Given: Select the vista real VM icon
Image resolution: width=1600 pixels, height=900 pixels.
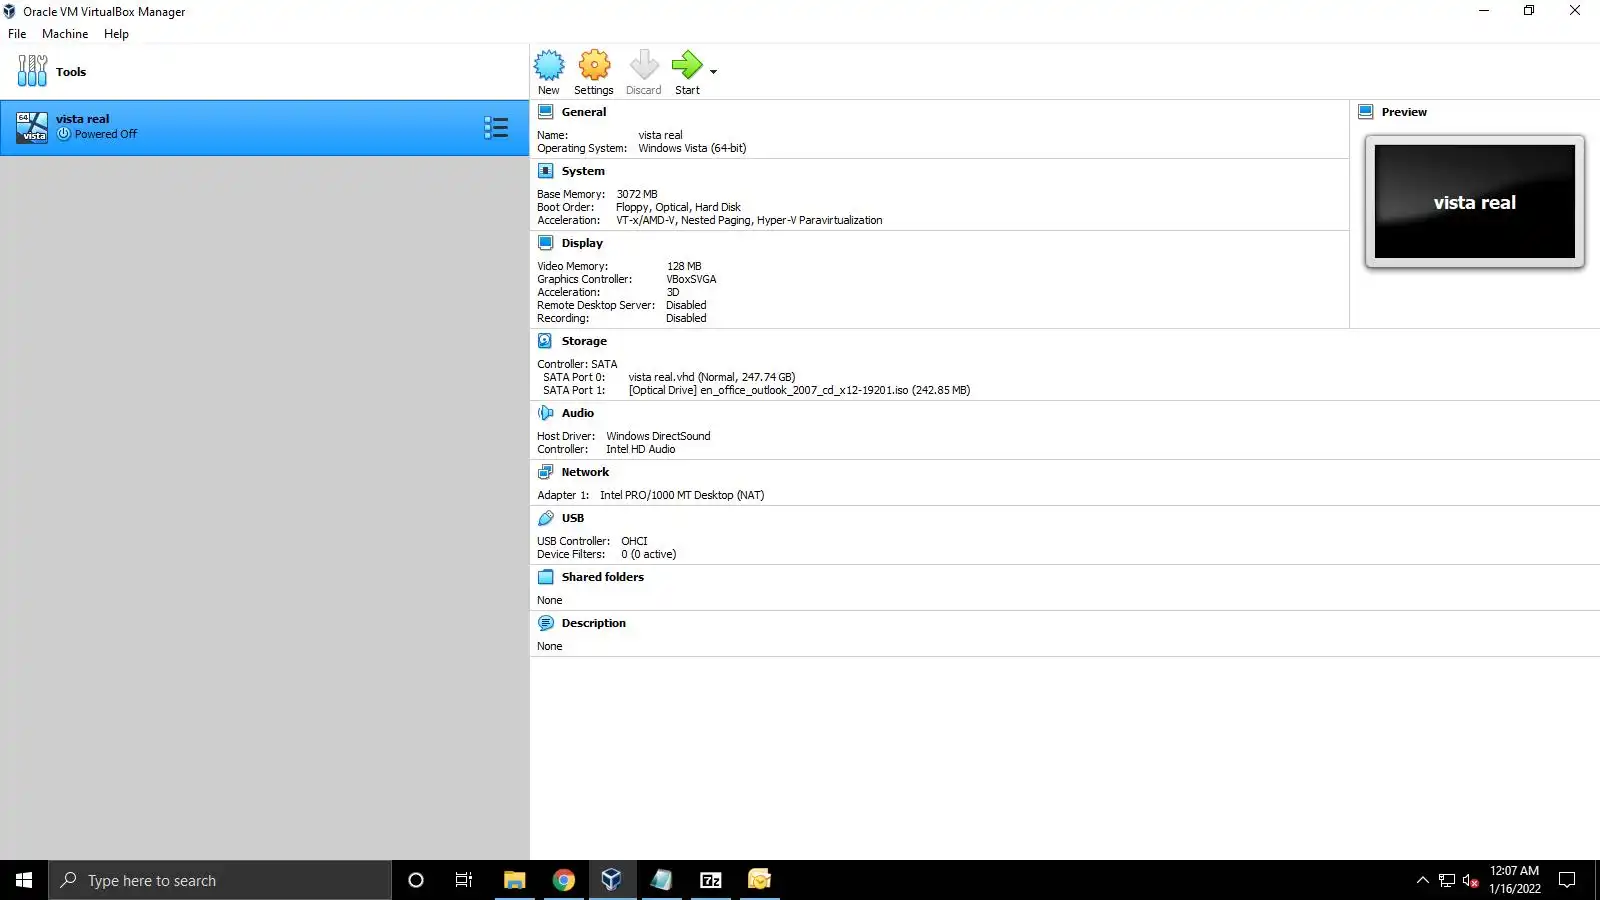Looking at the screenshot, I should [x=32, y=127].
